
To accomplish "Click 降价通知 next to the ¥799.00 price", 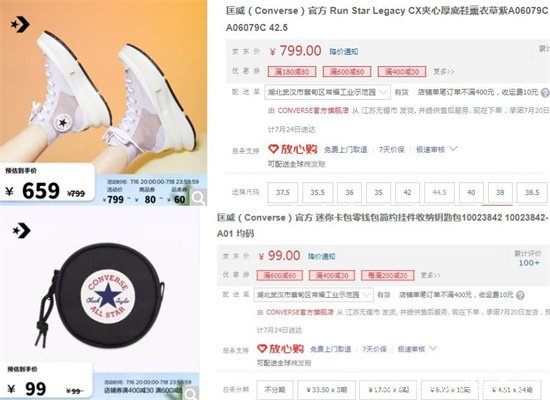I will pos(344,52).
